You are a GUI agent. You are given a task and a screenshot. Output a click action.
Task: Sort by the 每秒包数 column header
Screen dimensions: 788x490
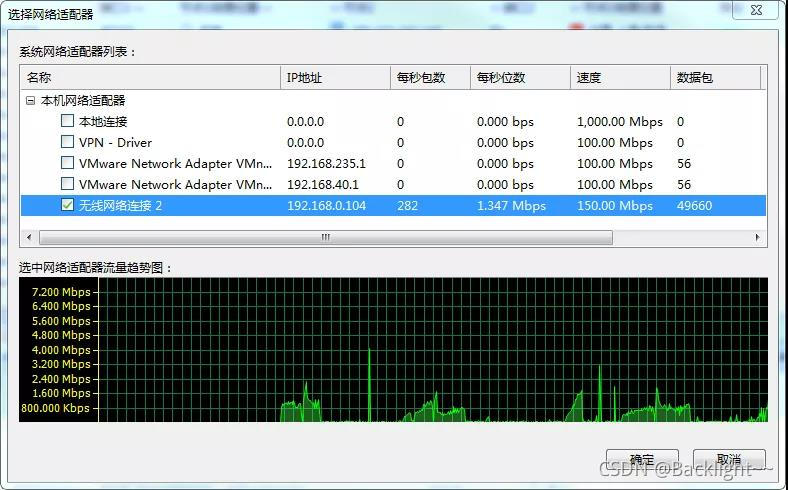tap(430, 77)
